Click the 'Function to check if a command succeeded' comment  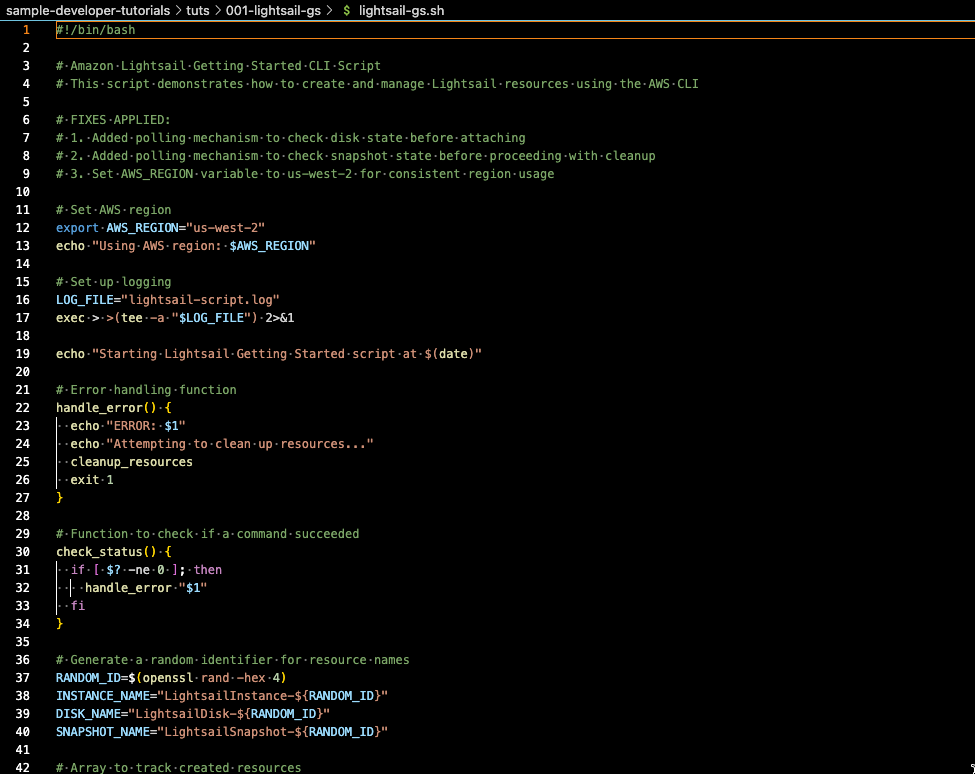[208, 535]
